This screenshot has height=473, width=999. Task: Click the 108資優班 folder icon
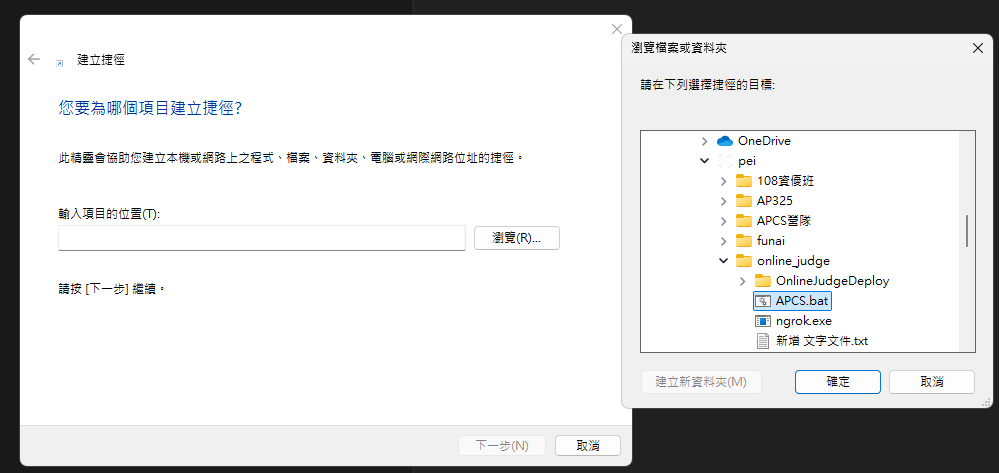coord(744,181)
